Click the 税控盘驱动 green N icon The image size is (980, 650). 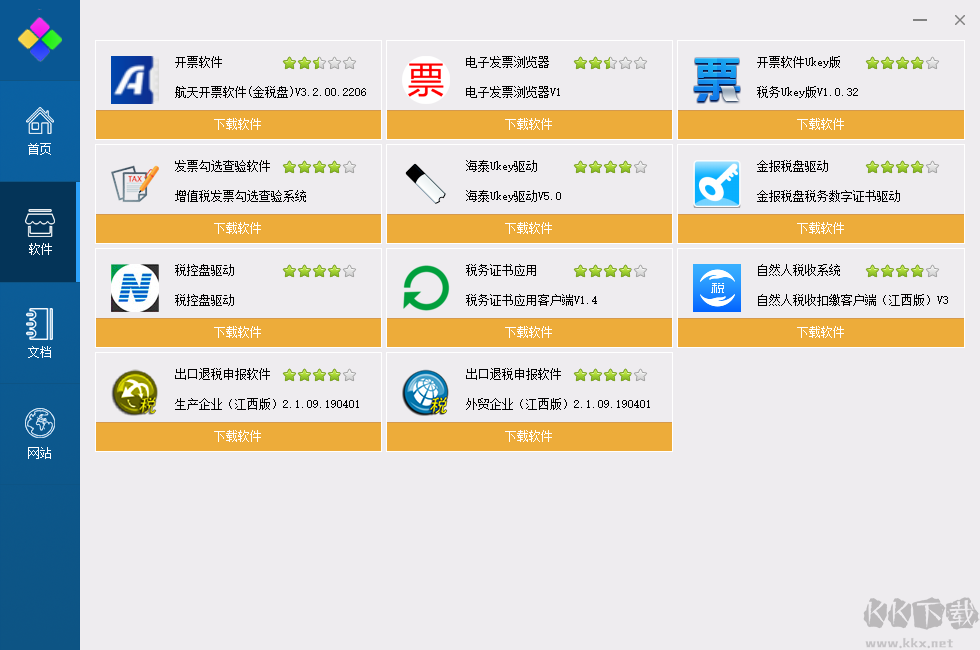[x=133, y=287]
